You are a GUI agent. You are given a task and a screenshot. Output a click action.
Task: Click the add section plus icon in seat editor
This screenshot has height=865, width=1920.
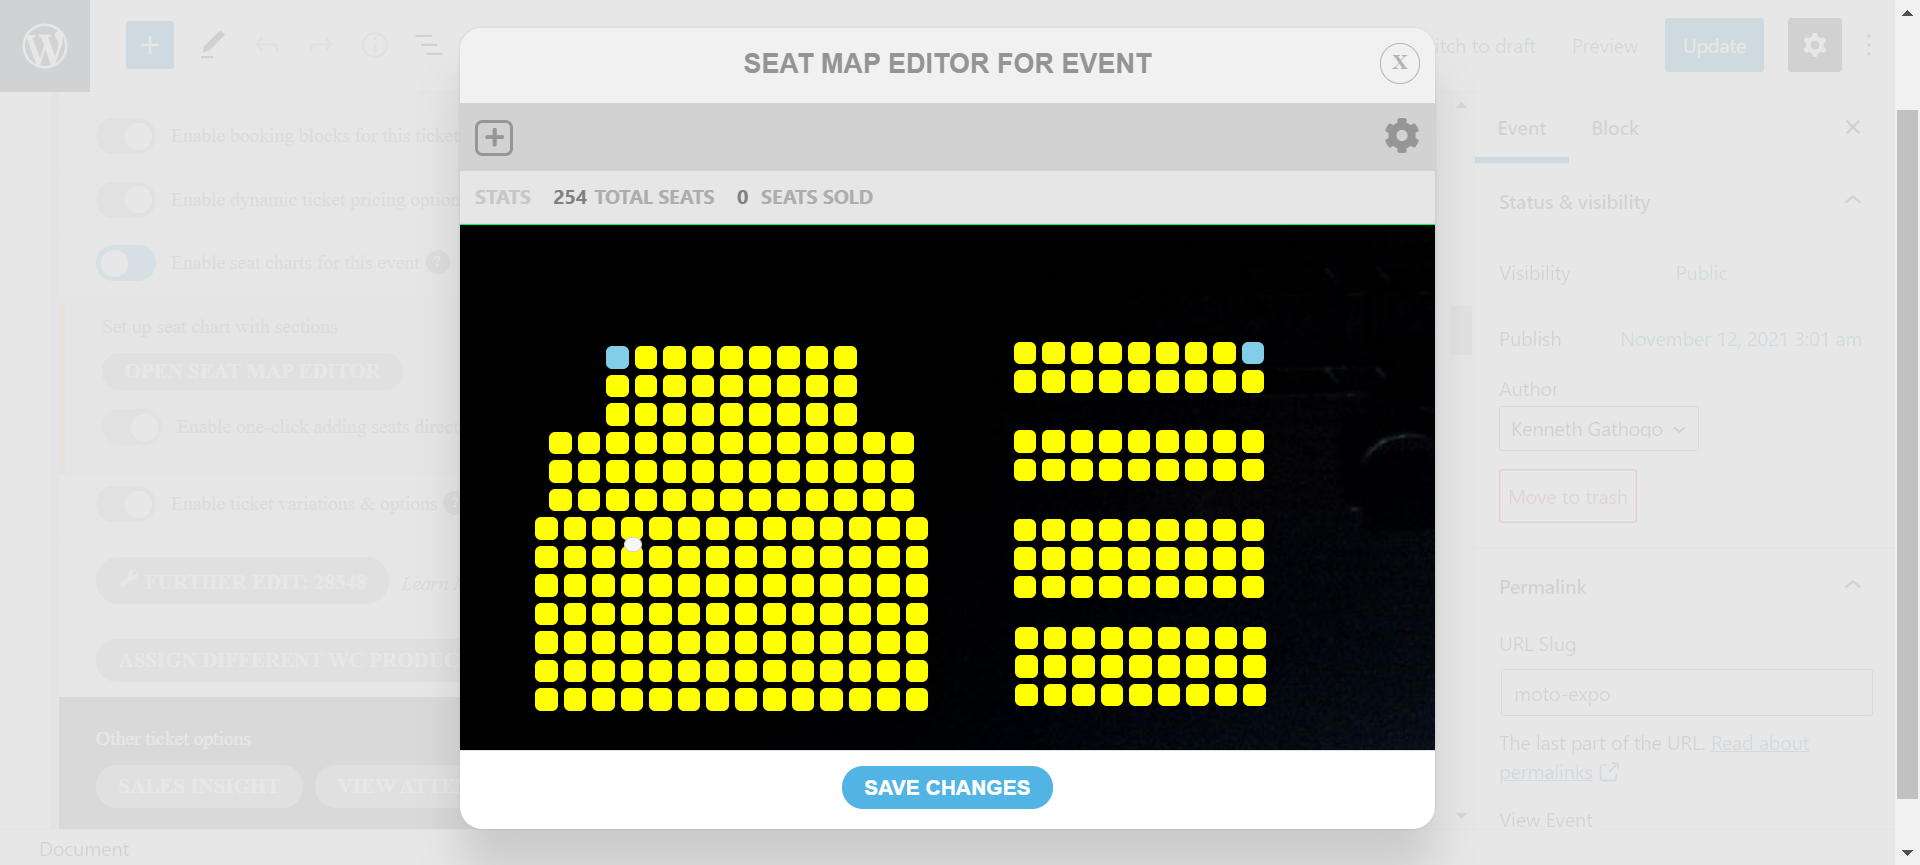pos(494,137)
